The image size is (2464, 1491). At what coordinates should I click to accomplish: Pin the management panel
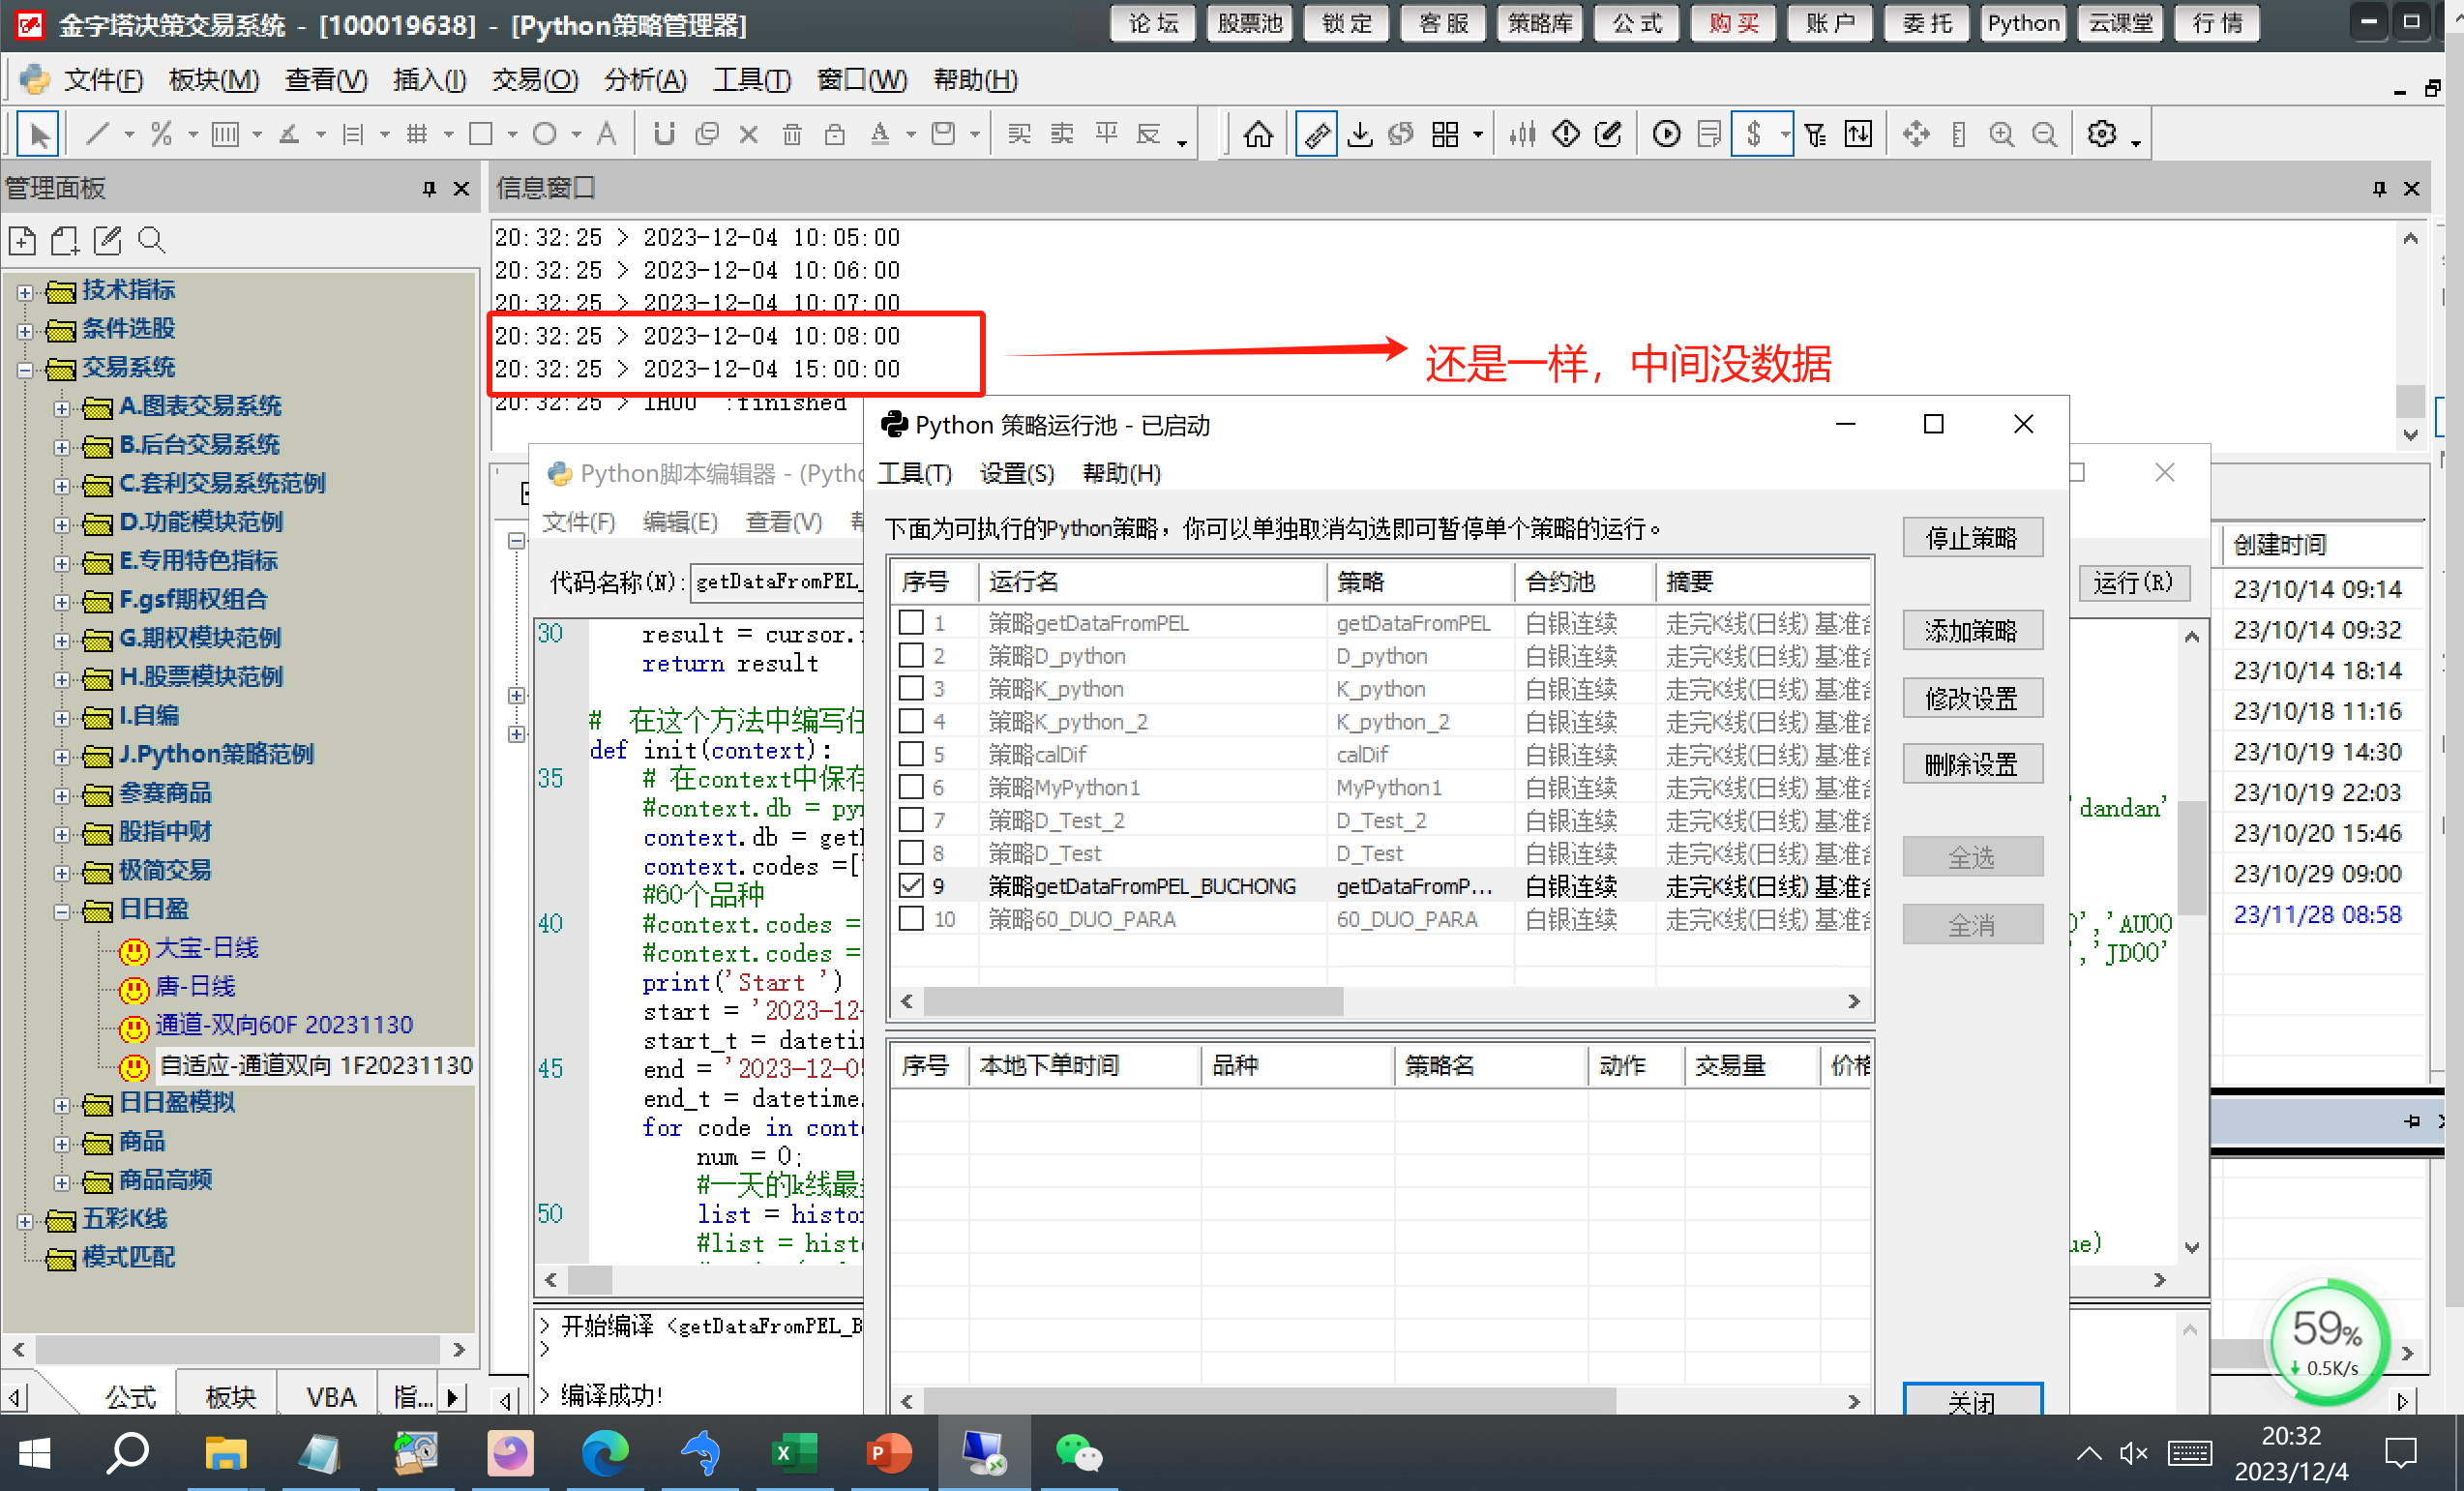[x=429, y=188]
